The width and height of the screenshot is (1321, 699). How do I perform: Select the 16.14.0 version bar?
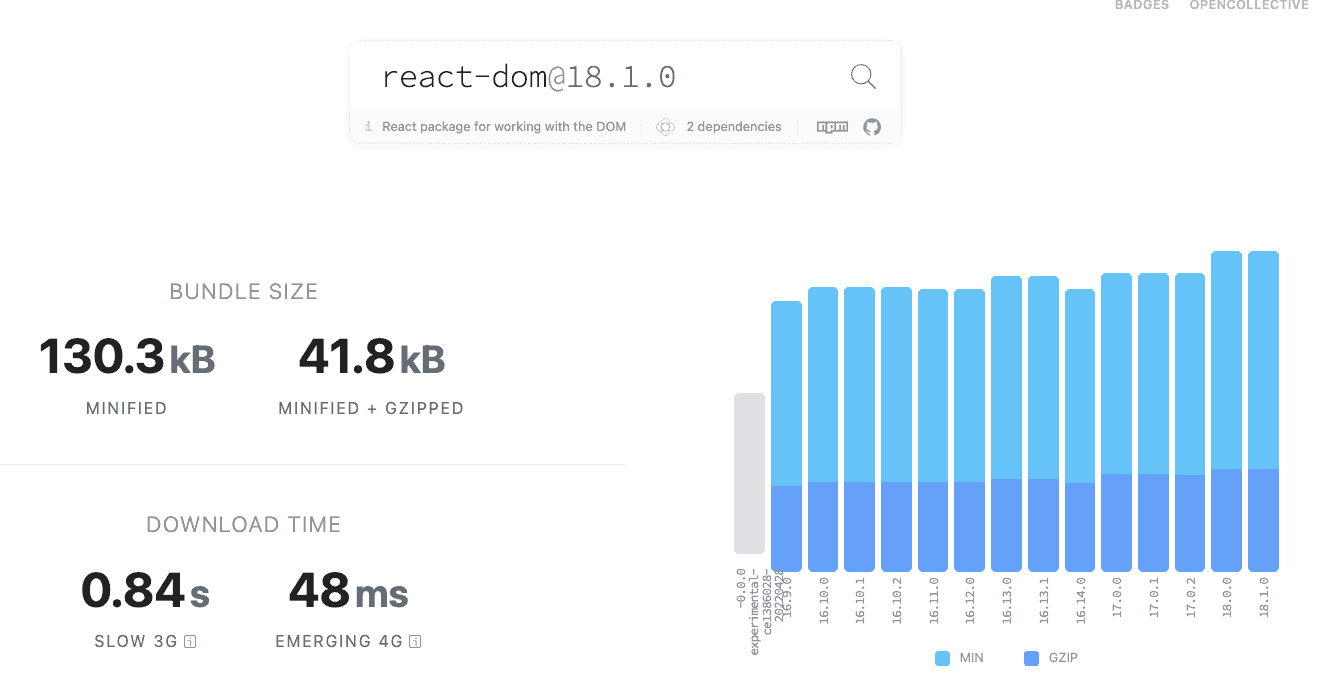point(1080,430)
